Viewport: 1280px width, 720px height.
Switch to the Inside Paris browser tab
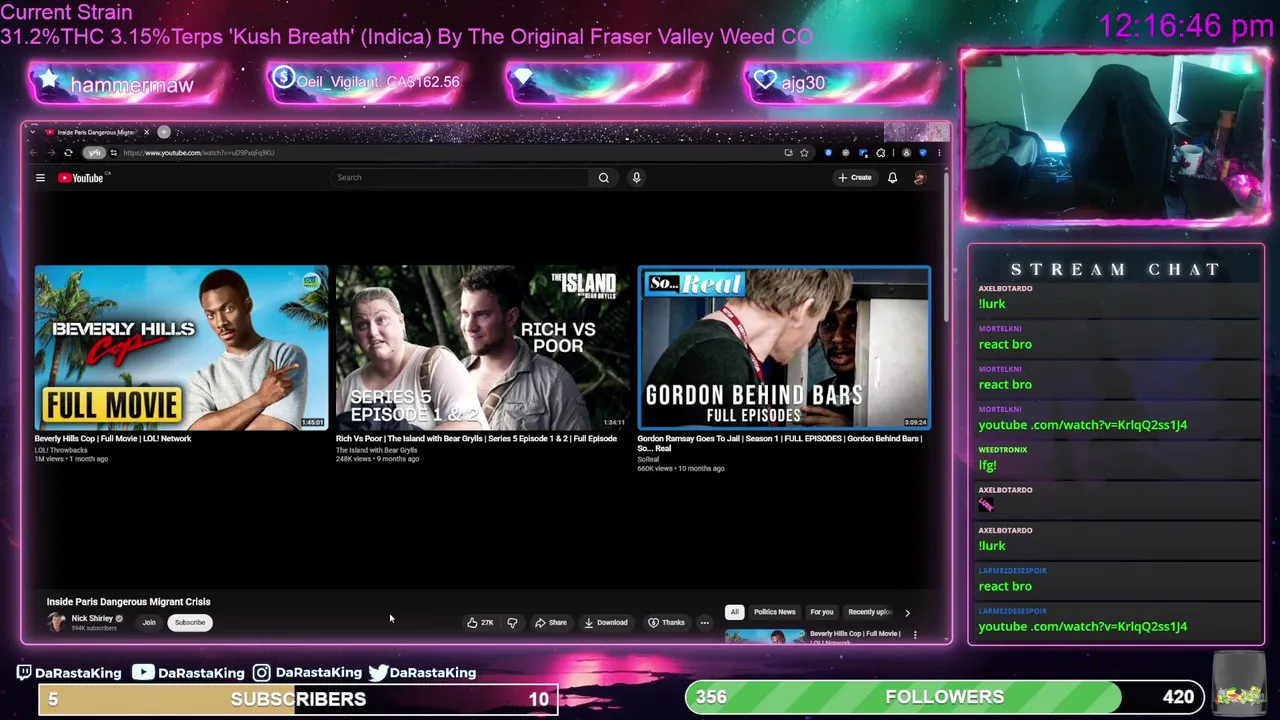(96, 132)
